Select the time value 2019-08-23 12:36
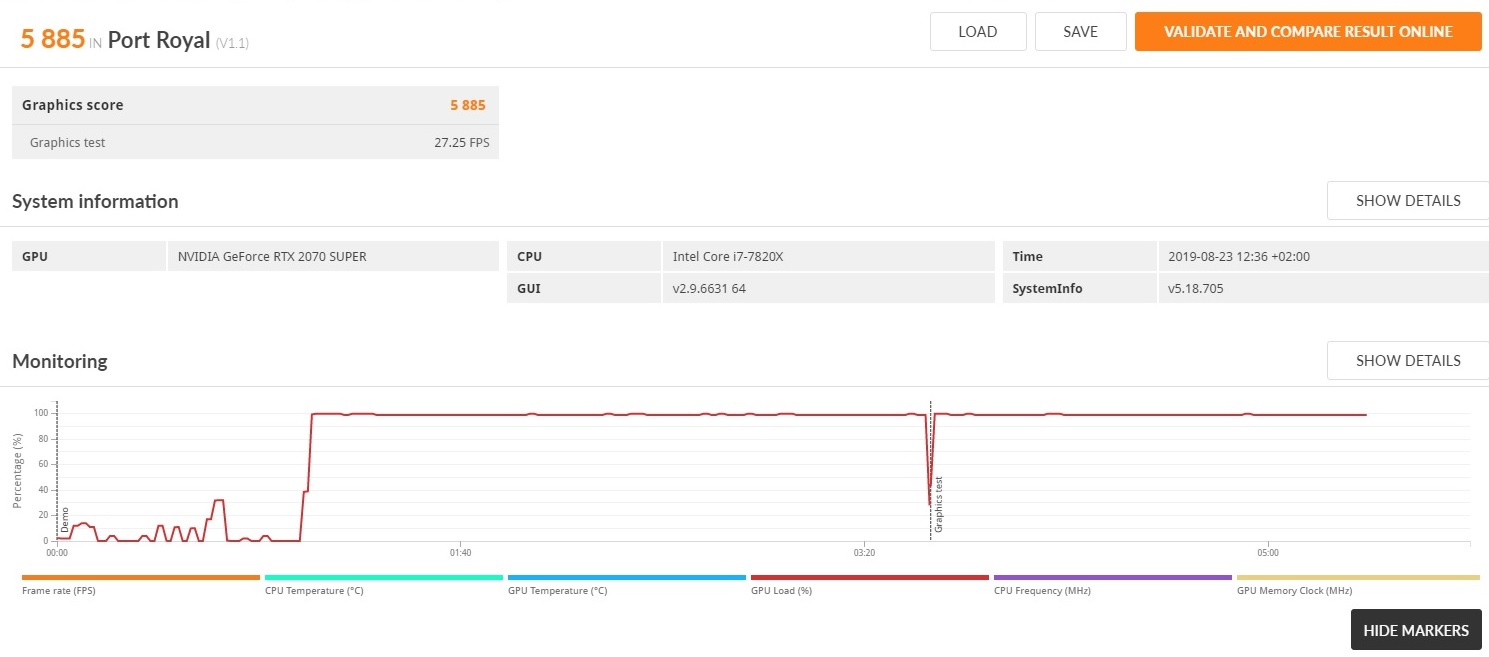 tap(1239, 256)
